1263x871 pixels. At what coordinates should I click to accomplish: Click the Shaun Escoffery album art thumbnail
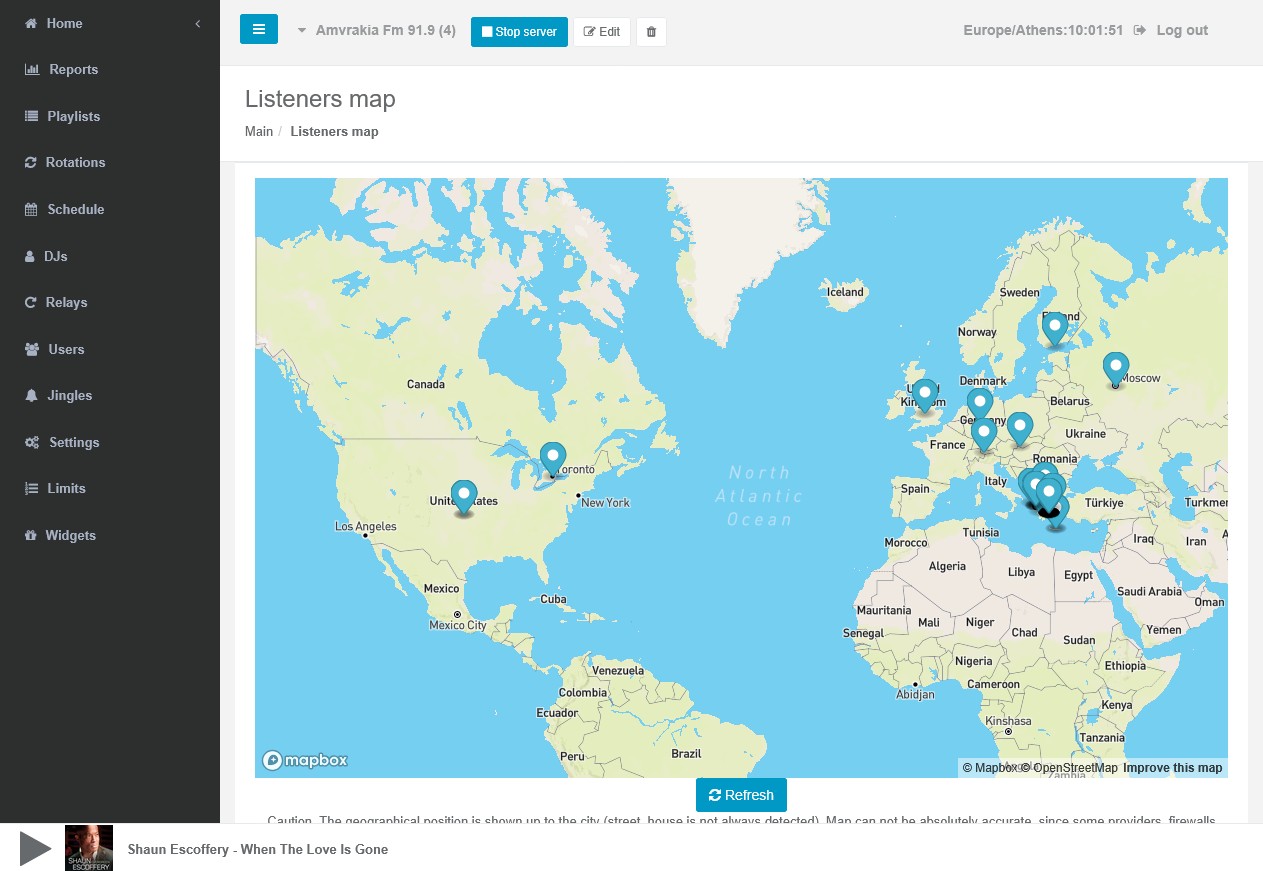click(x=89, y=848)
